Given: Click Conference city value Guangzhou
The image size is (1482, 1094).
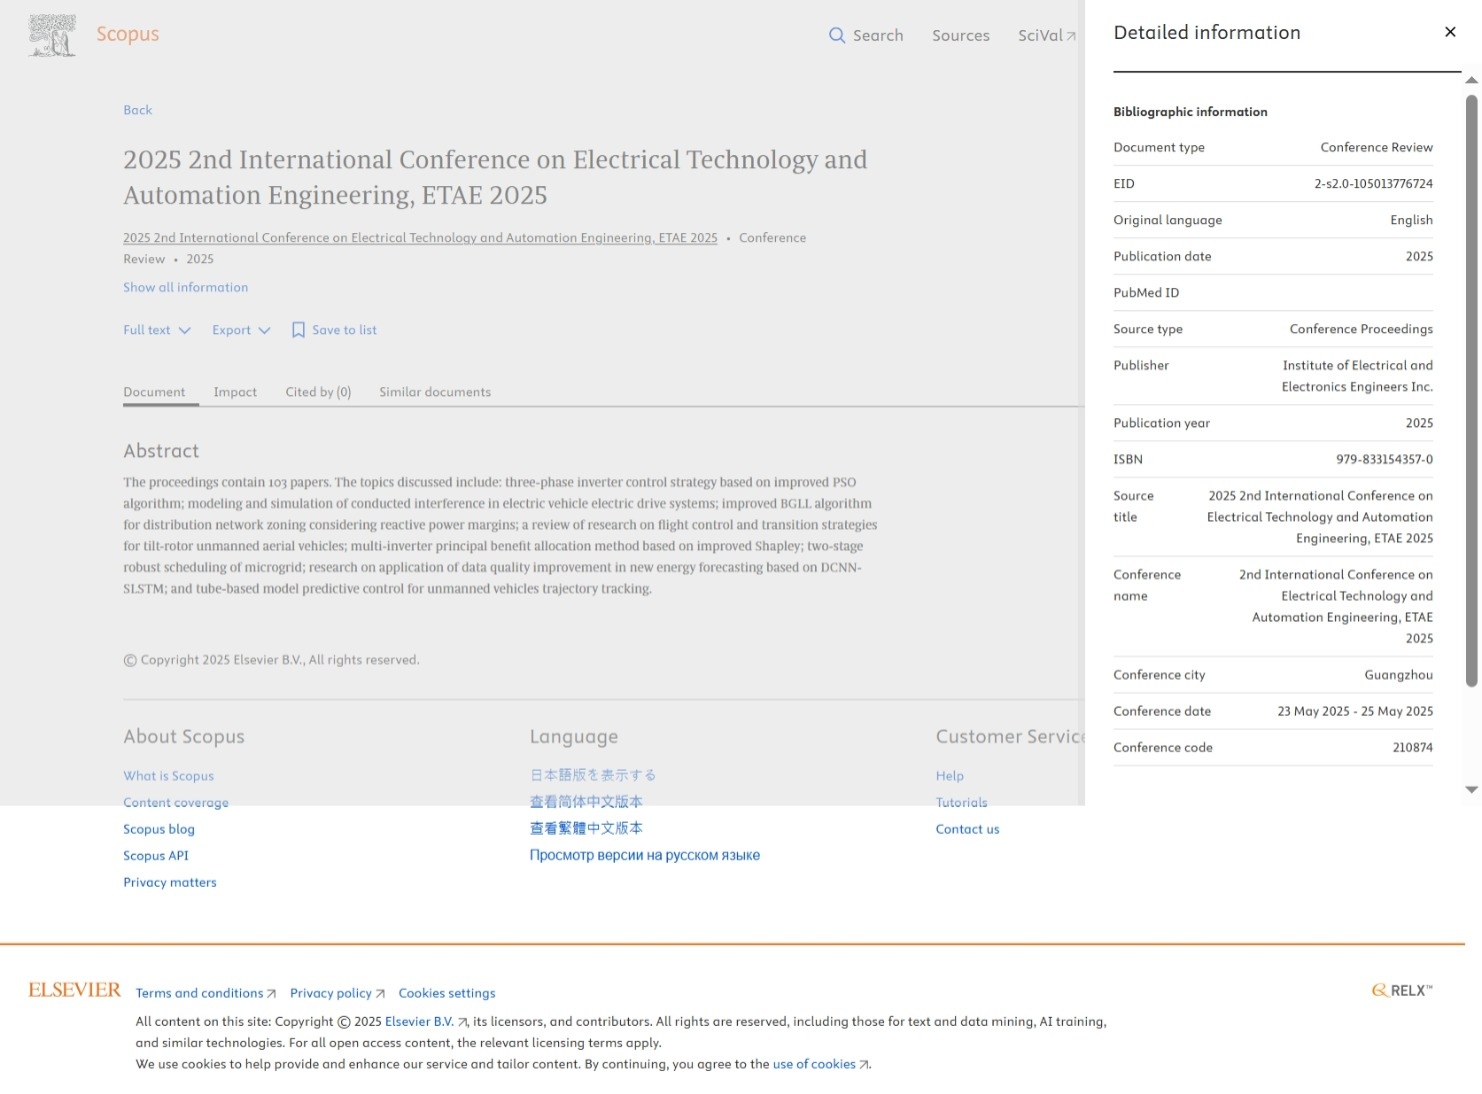Looking at the screenshot, I should click(x=1399, y=675).
